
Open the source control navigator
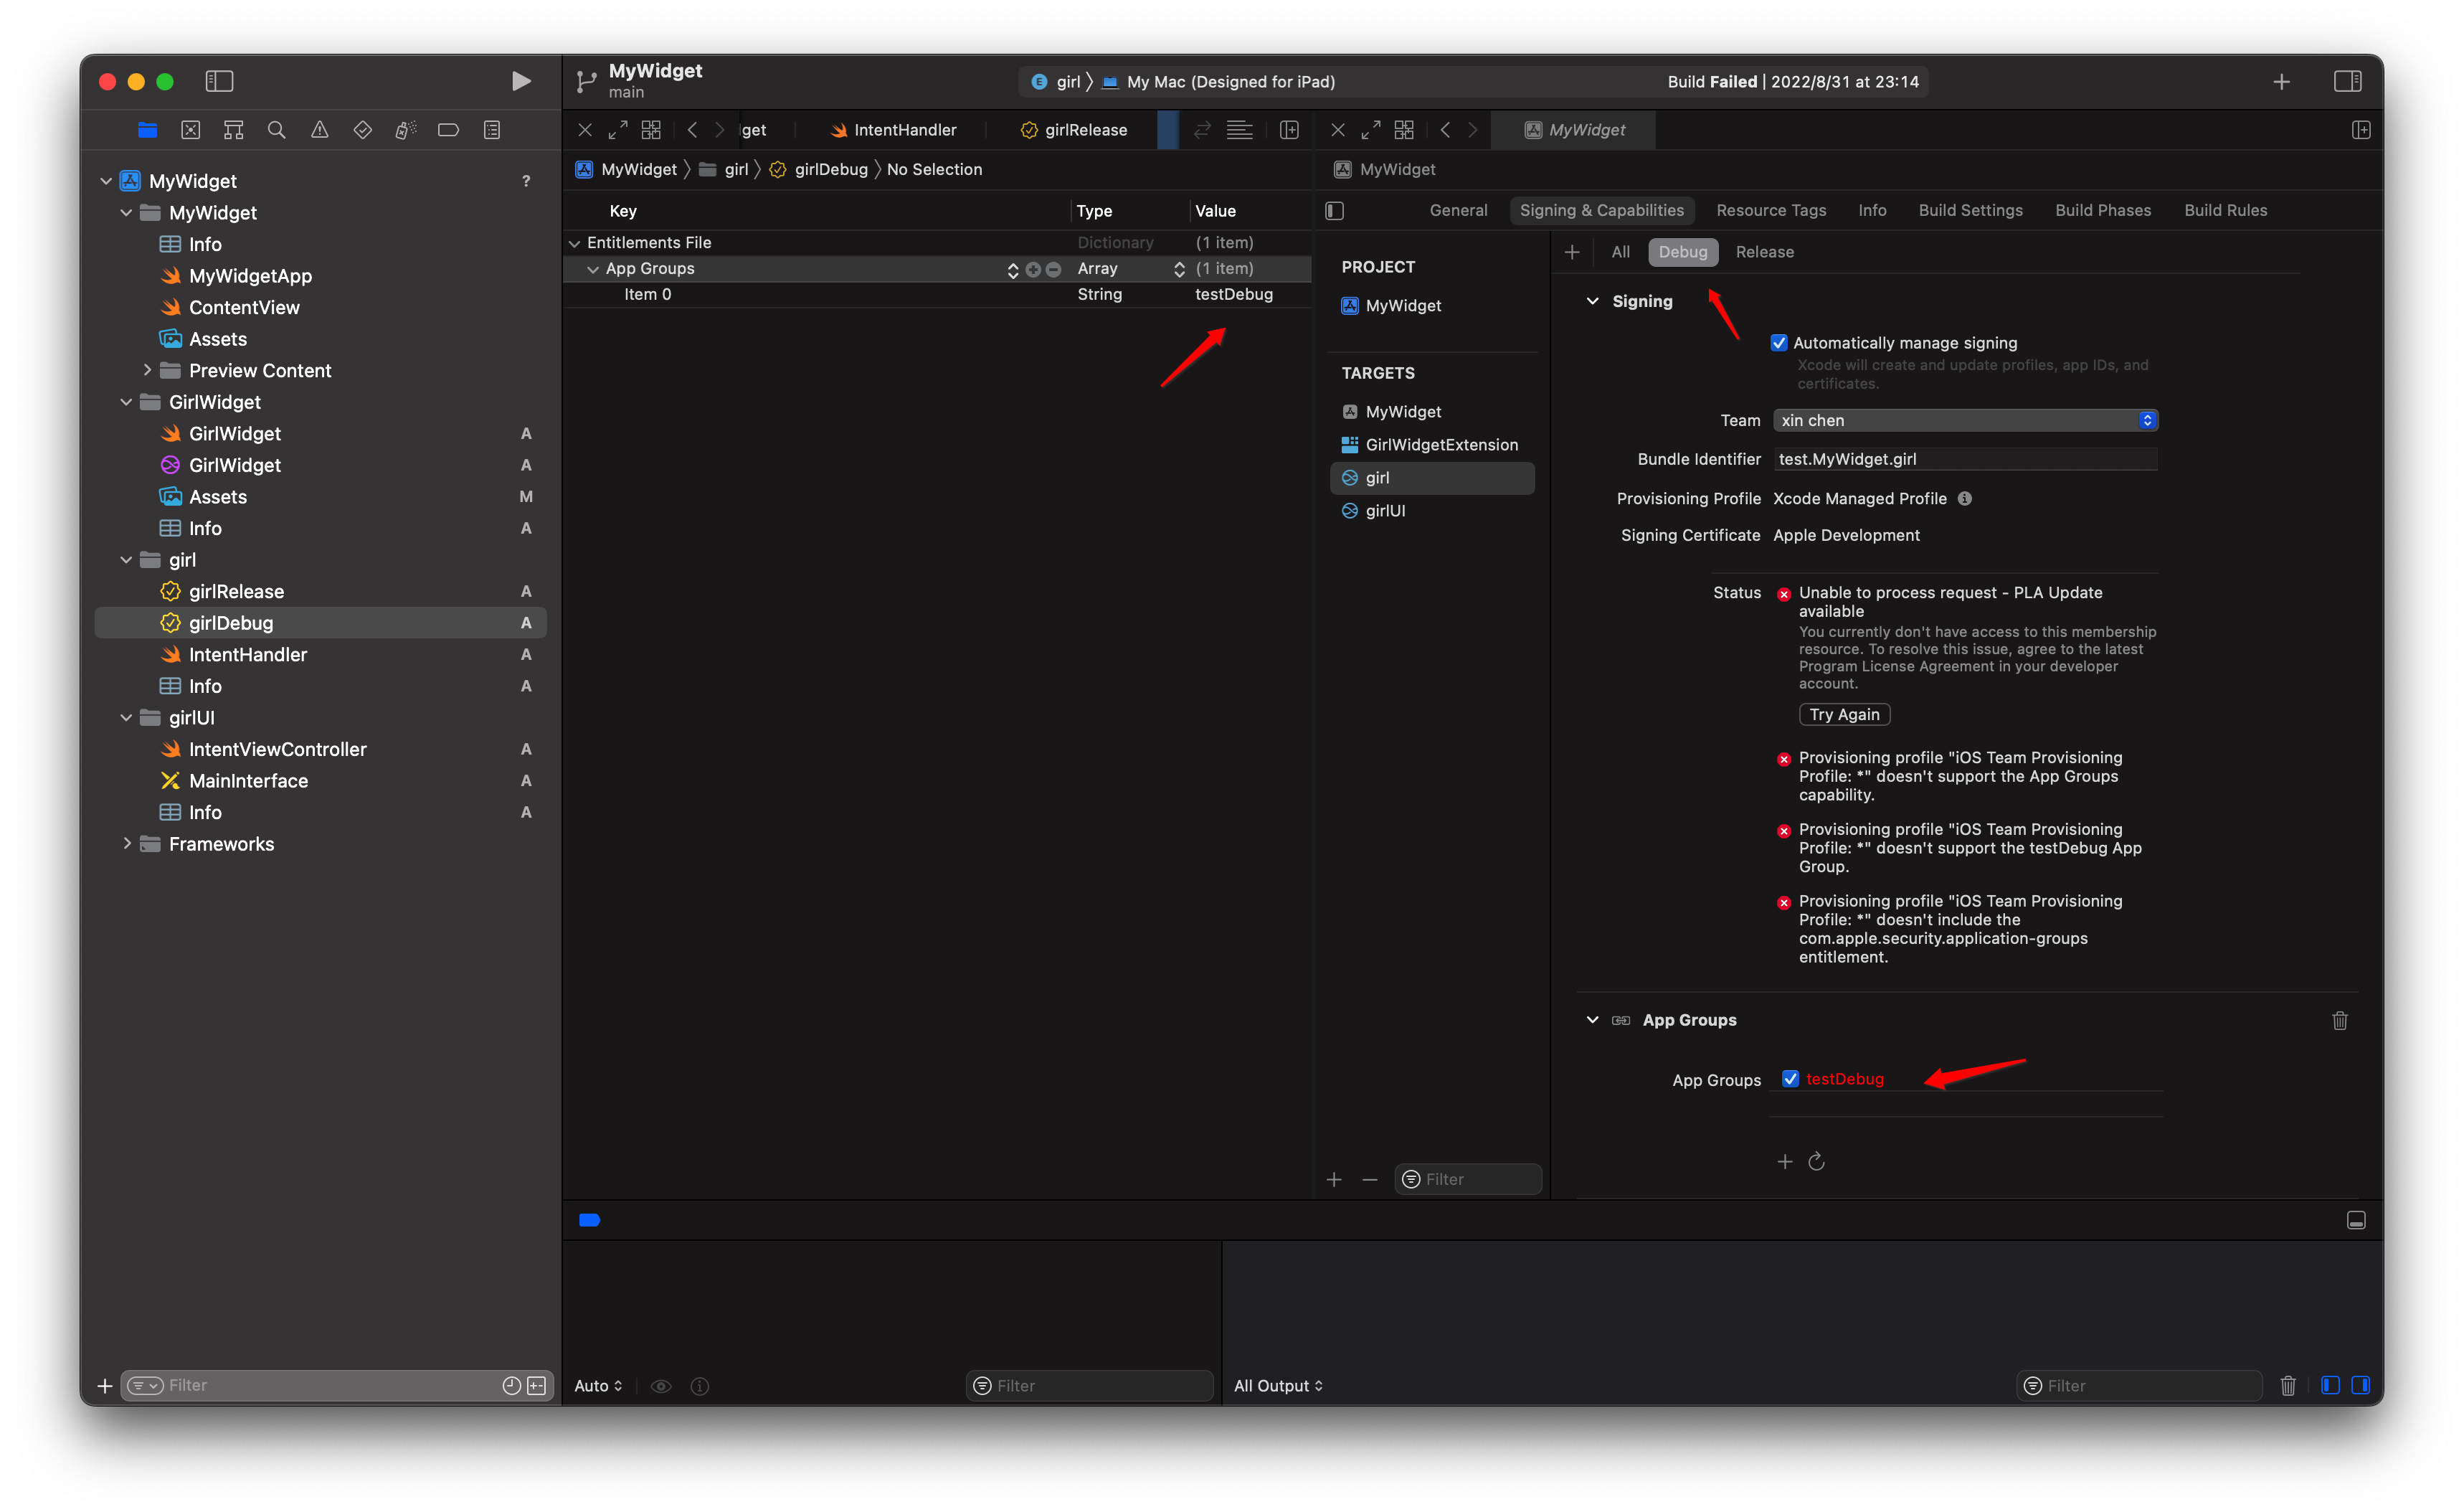point(191,130)
